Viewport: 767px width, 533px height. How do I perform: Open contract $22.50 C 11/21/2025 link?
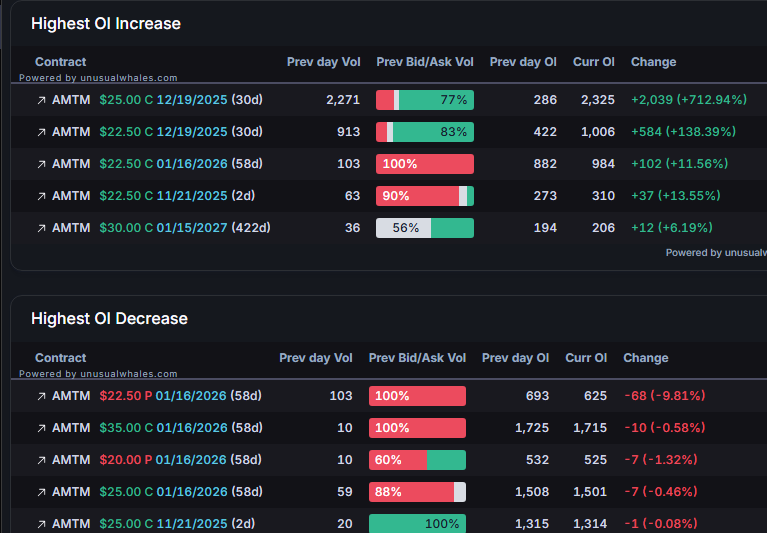177,196
